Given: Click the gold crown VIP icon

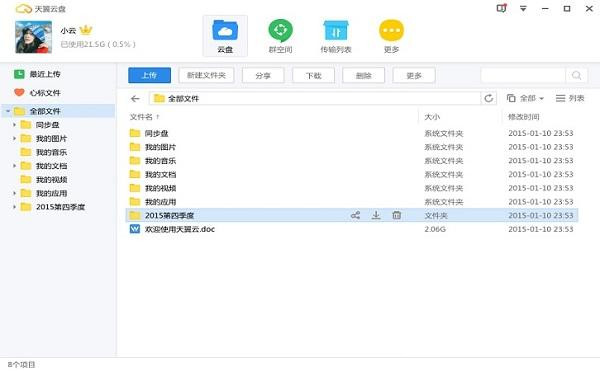Looking at the screenshot, I should coord(86,30).
